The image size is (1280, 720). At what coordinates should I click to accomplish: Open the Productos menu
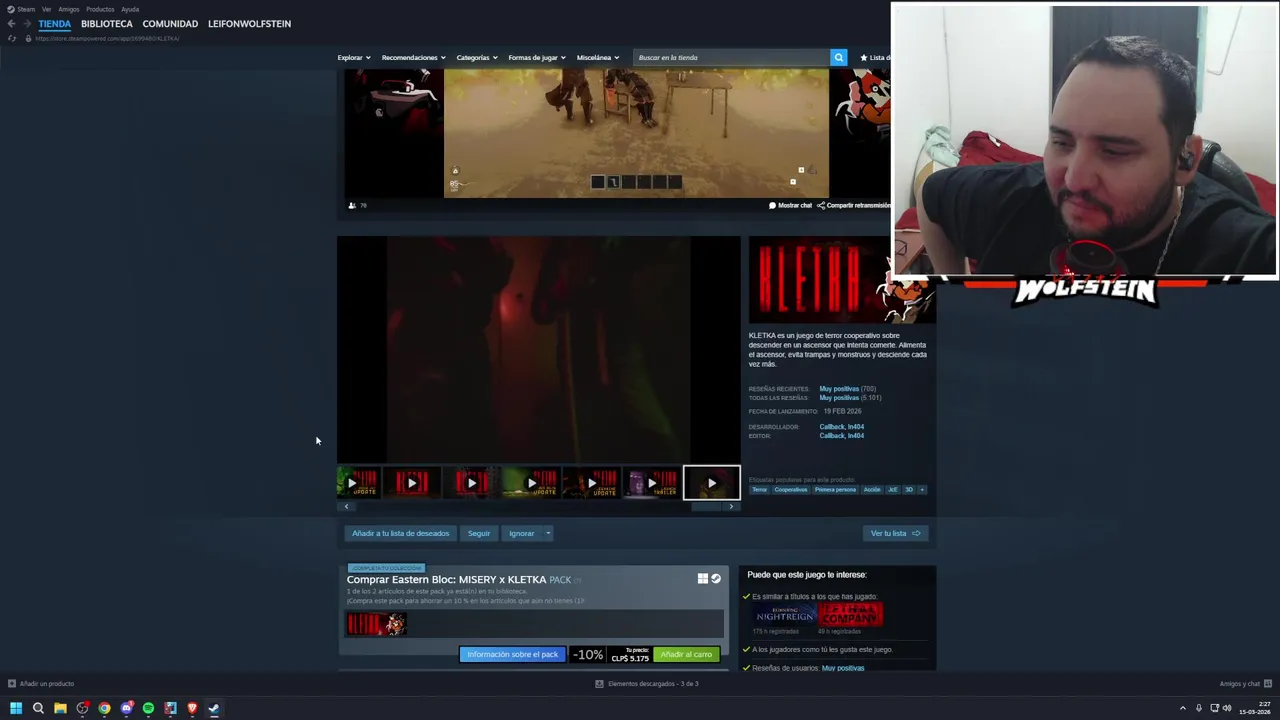pyautogui.click(x=100, y=9)
